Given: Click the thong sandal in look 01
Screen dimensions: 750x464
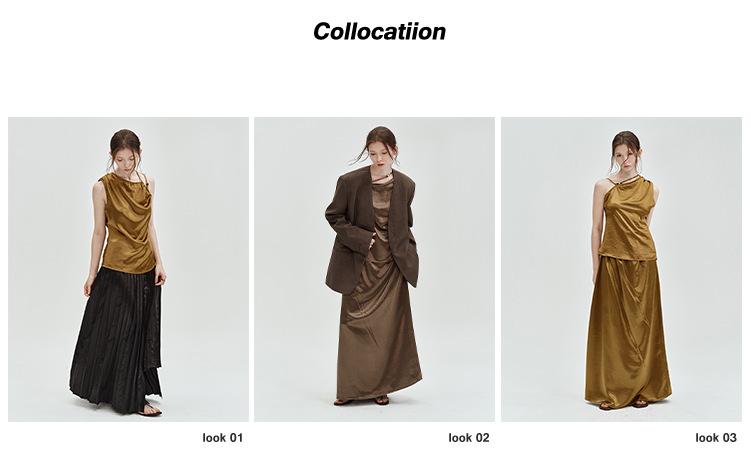Looking at the screenshot, I should pos(151,410).
